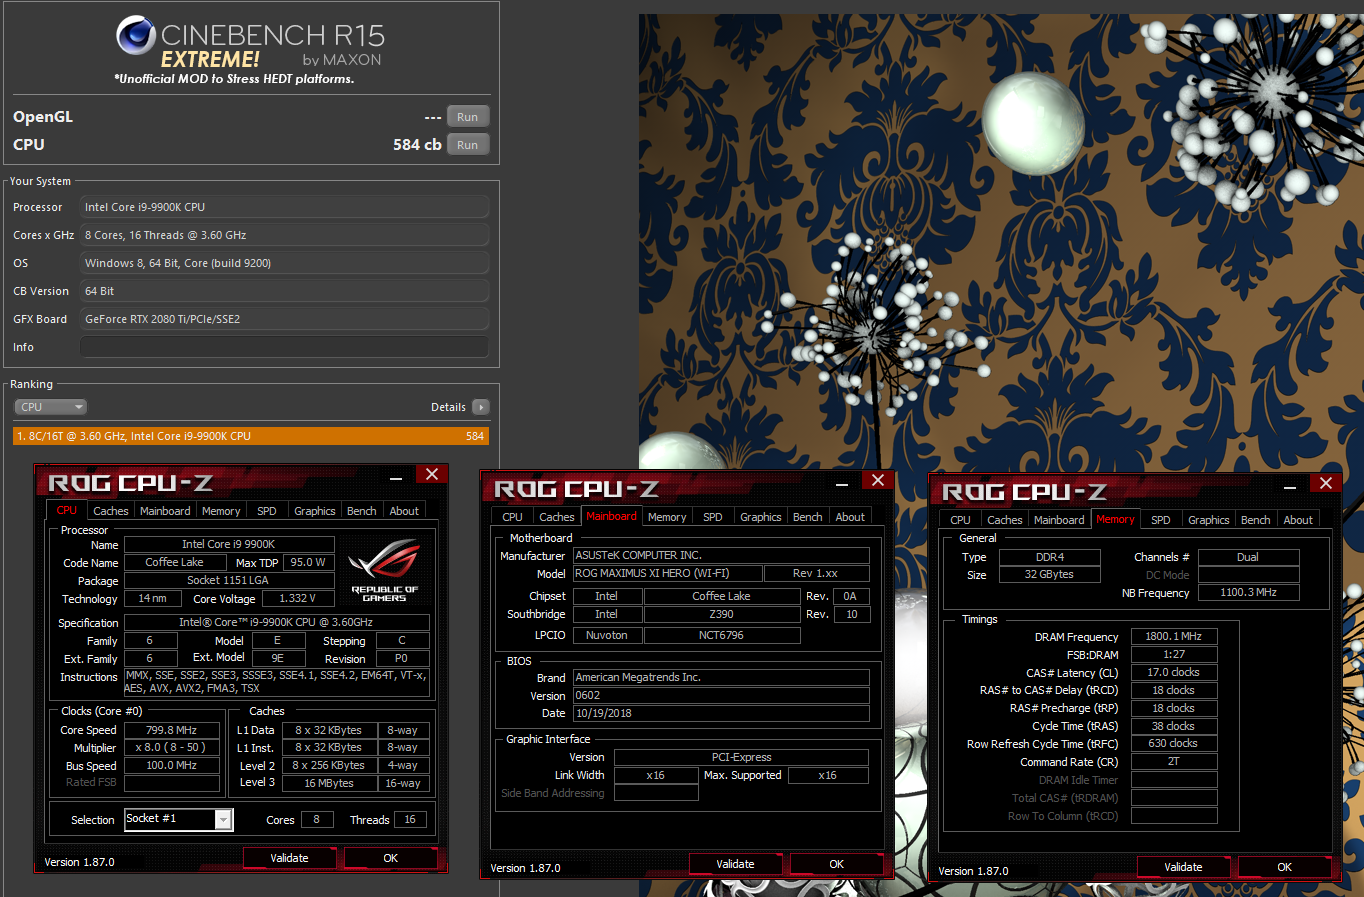Viewport: 1364px width, 897px height.
Task: Click the Core Voltage 1.332 V value
Action: [x=298, y=598]
